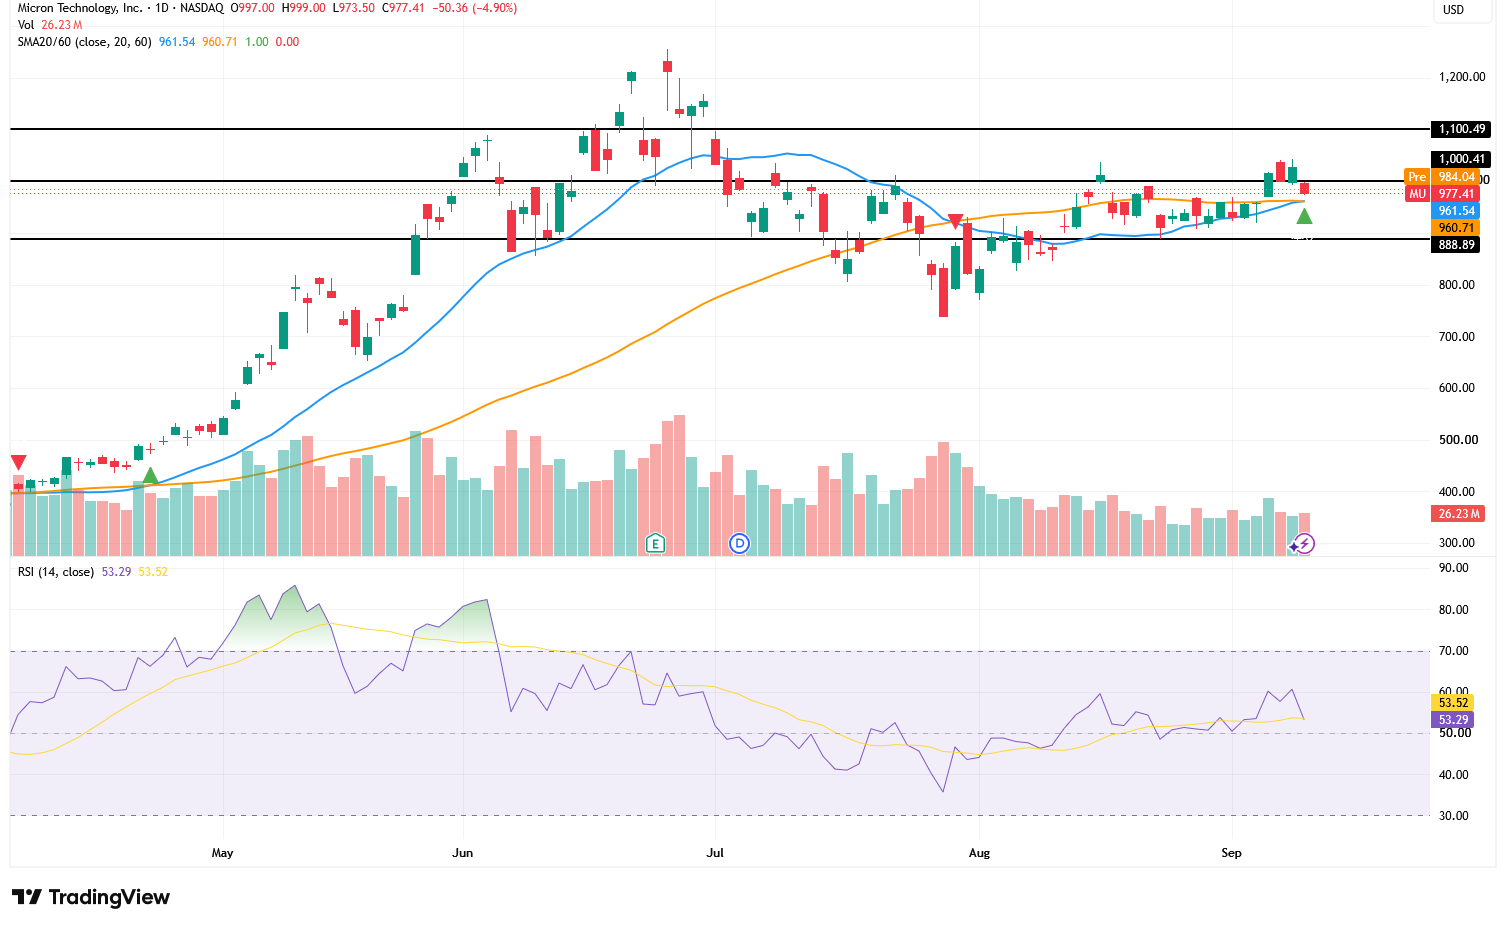Click the red MU 977.41 price tag

pyautogui.click(x=1442, y=194)
